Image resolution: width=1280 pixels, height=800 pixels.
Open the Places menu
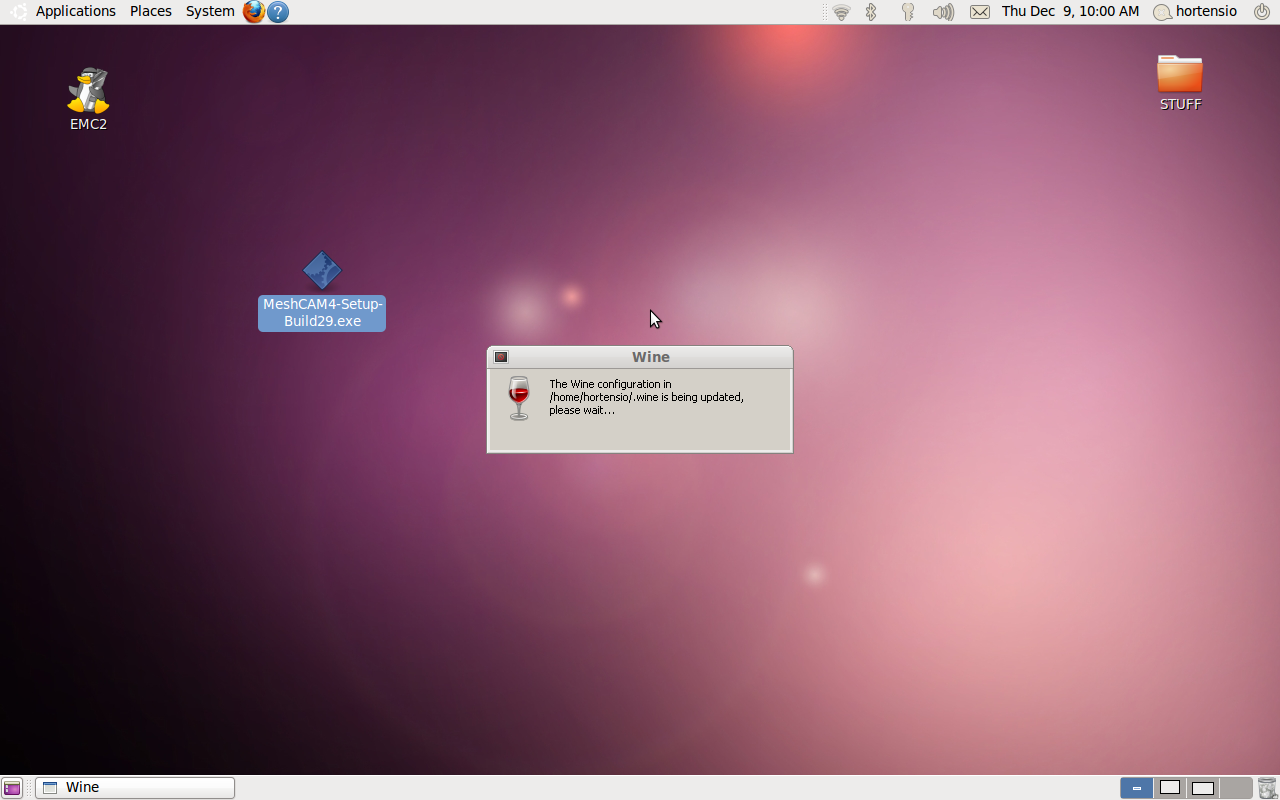[x=151, y=11]
